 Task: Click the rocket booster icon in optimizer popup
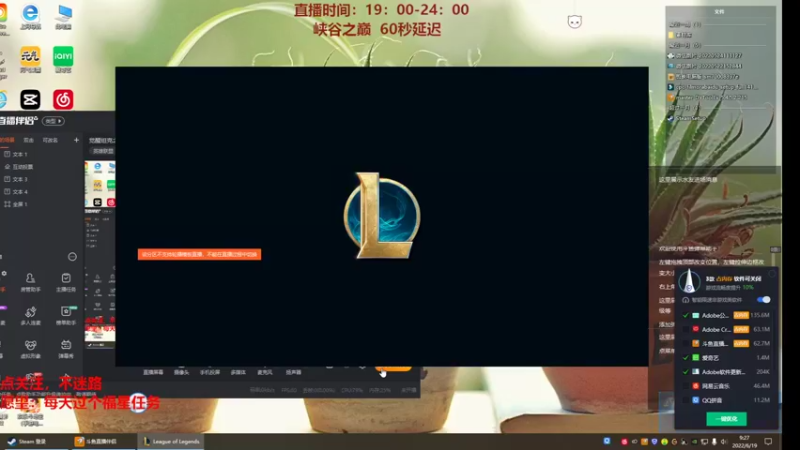click(x=689, y=281)
